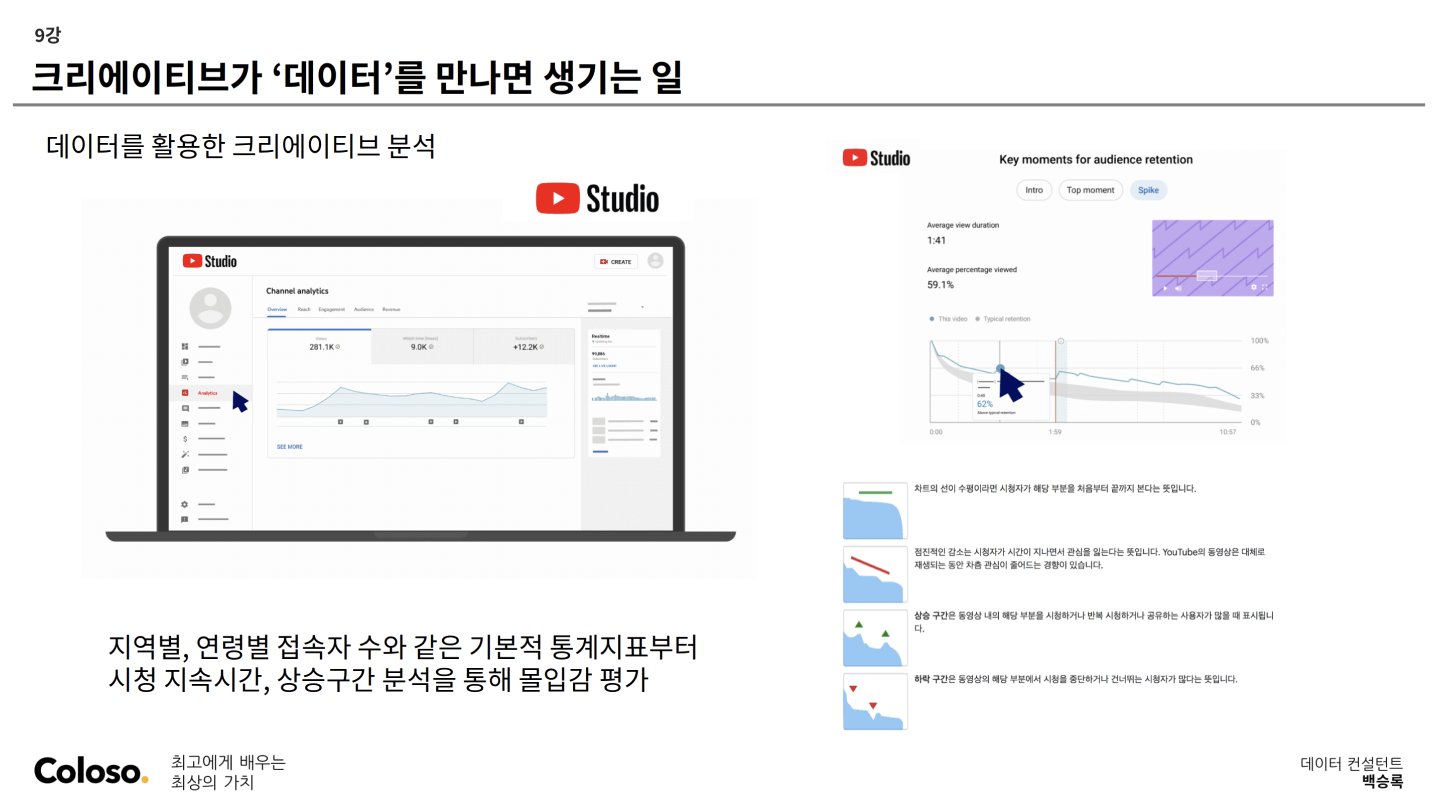The height and width of the screenshot is (810, 1440).
Task: Click the info icon above retention spike
Action: point(1061,341)
